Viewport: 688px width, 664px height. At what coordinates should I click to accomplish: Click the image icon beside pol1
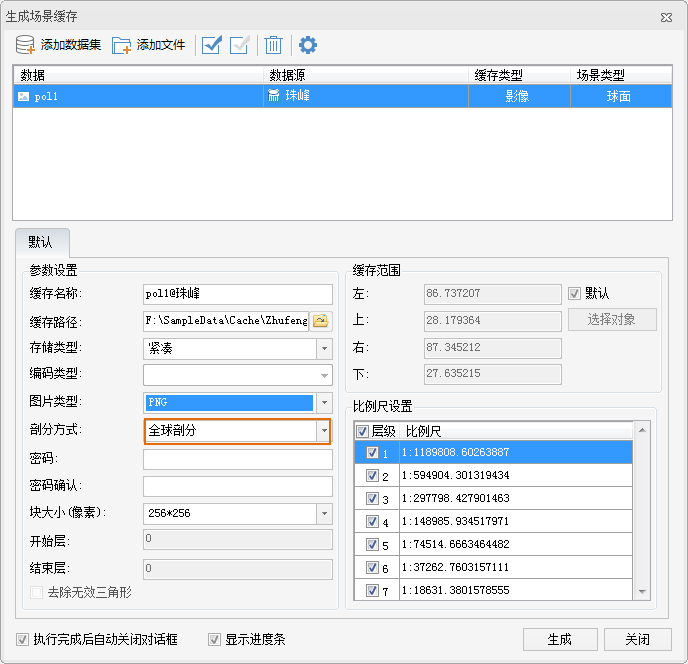point(23,96)
